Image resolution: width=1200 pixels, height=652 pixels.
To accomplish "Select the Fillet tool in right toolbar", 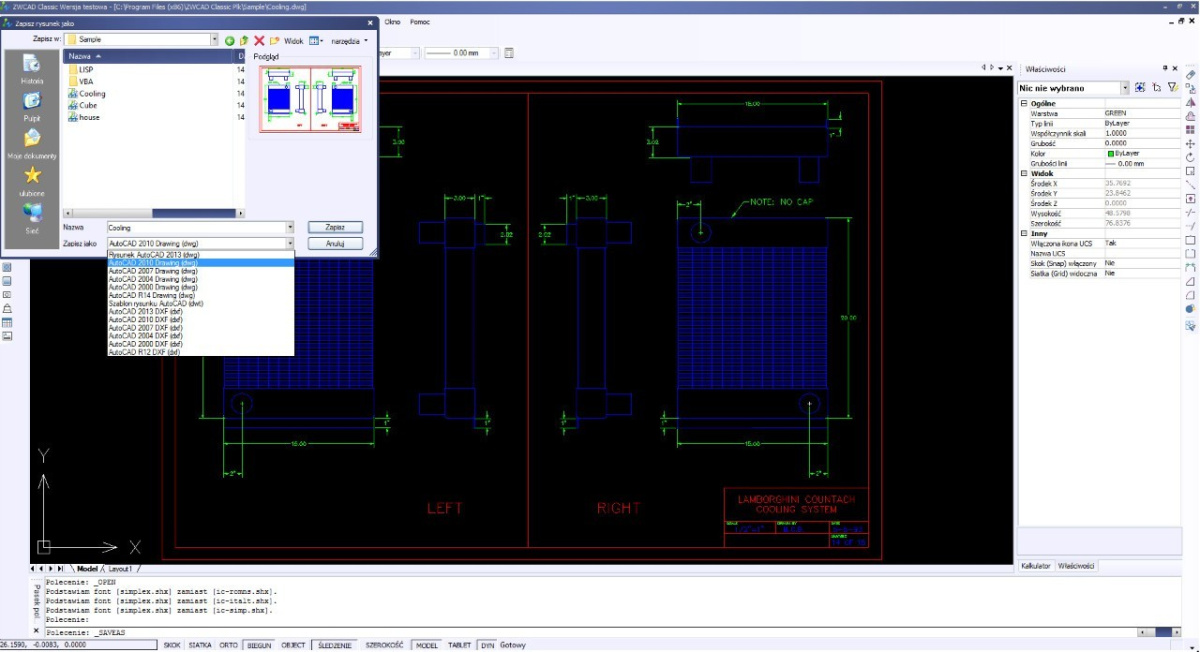I will tap(1190, 295).
